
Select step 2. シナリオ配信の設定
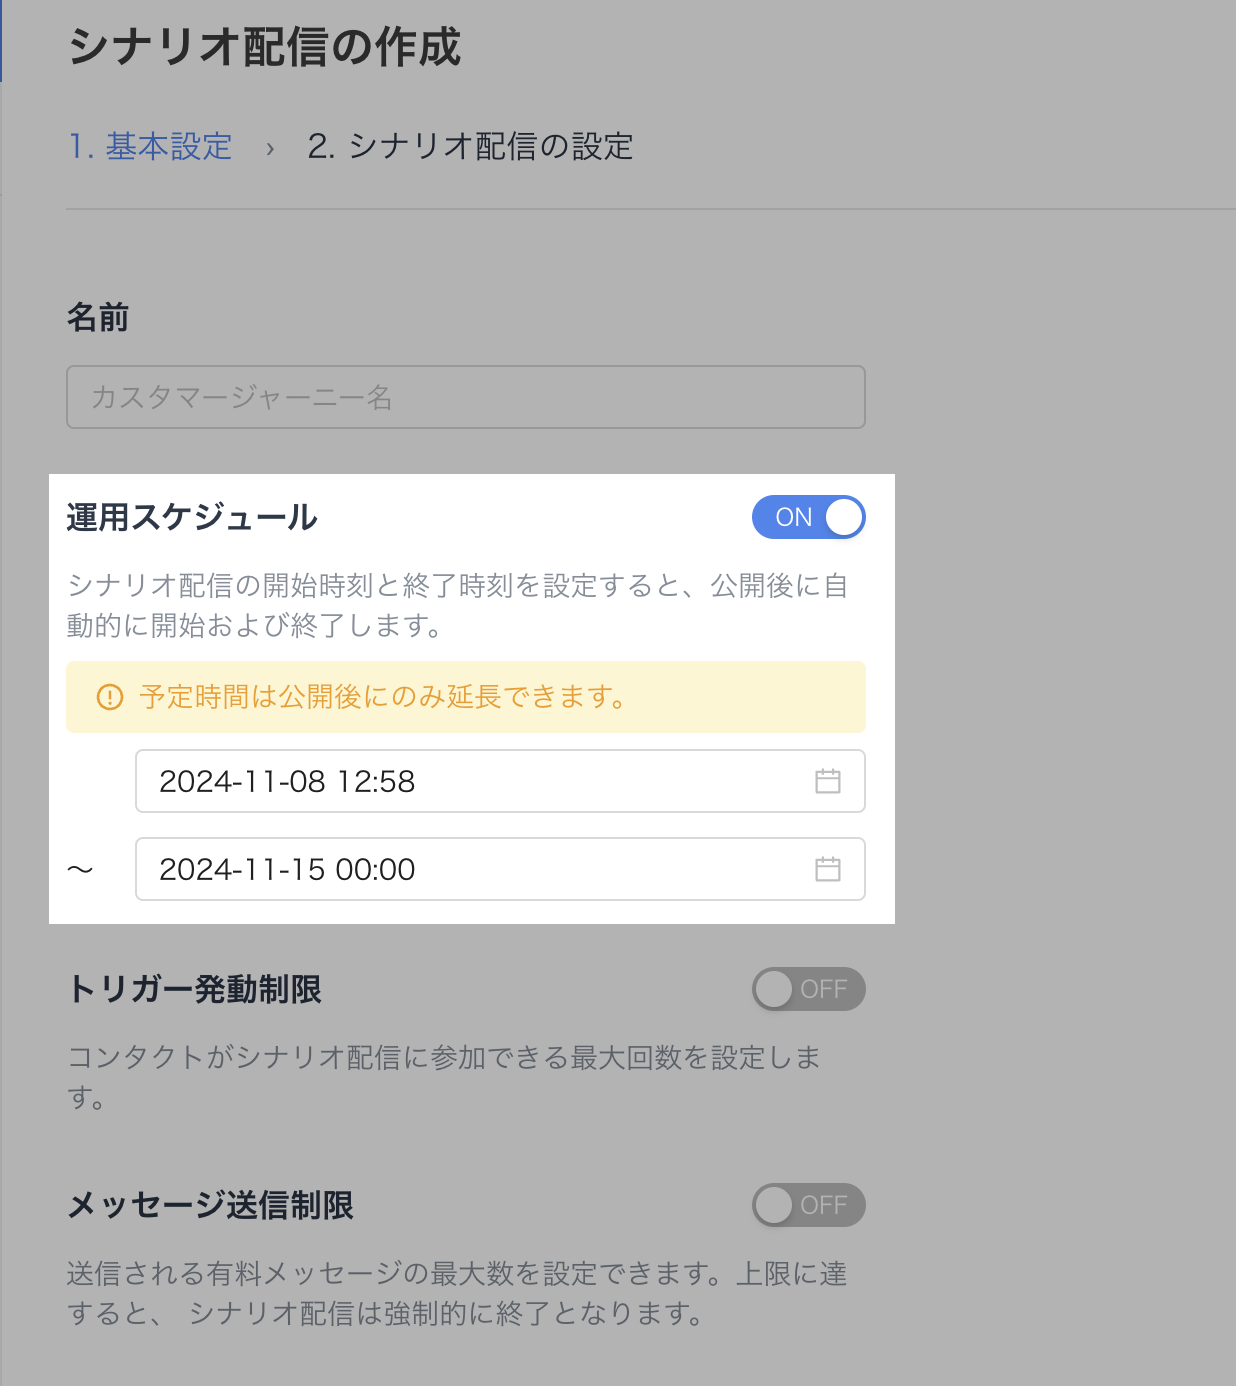click(x=470, y=147)
